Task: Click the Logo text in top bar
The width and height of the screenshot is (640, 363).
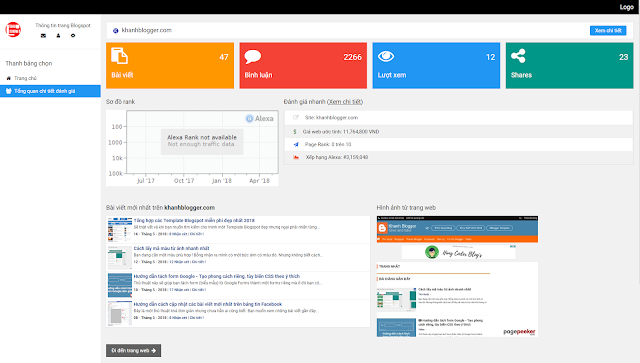Action: 627,7
